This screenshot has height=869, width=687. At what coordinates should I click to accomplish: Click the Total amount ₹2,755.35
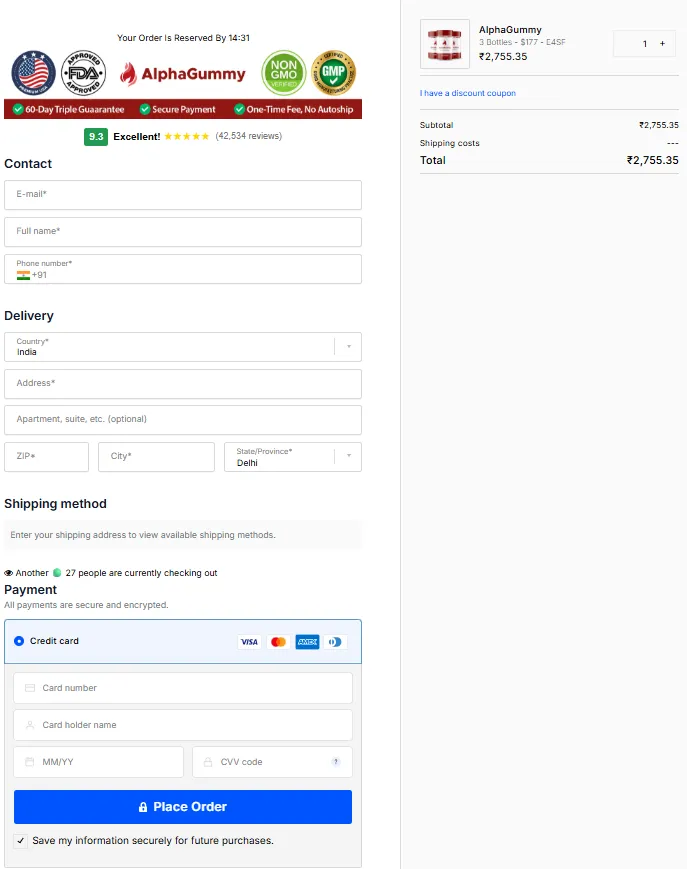[652, 160]
